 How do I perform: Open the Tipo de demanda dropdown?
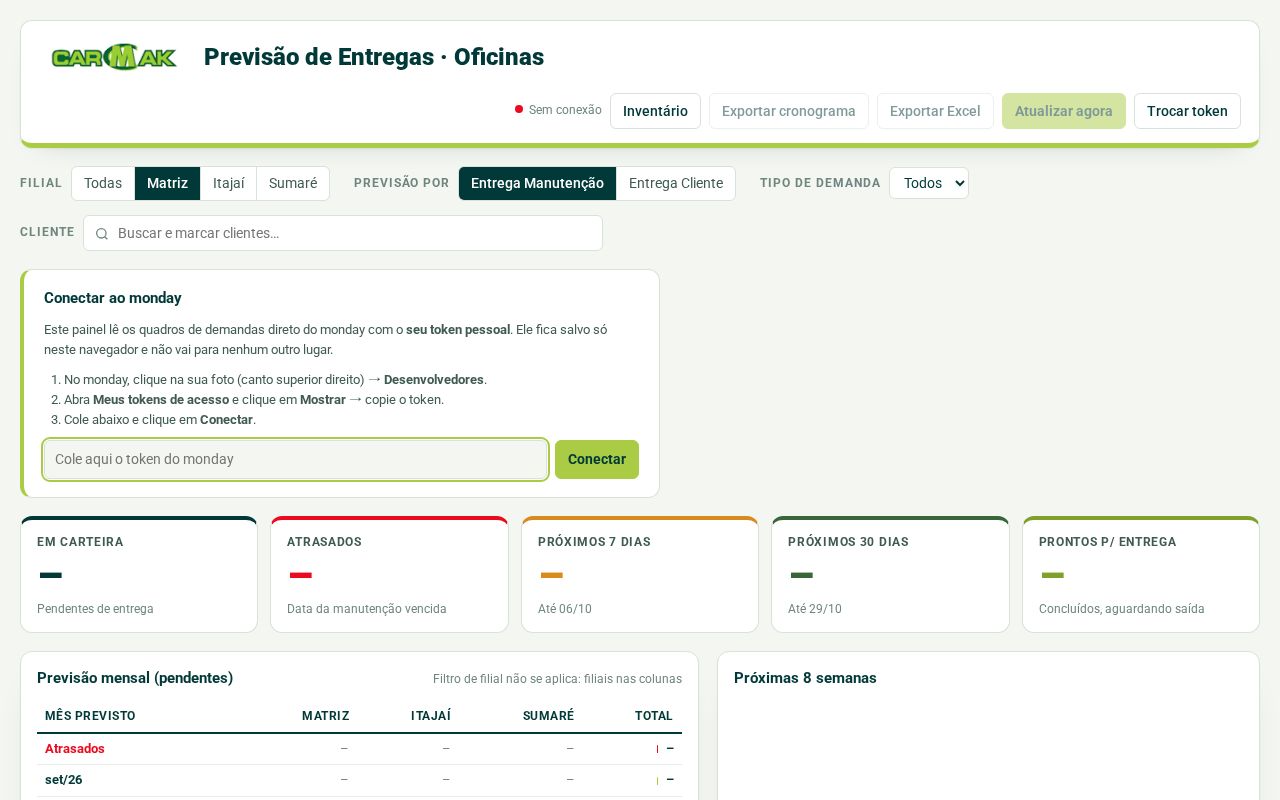click(x=929, y=183)
